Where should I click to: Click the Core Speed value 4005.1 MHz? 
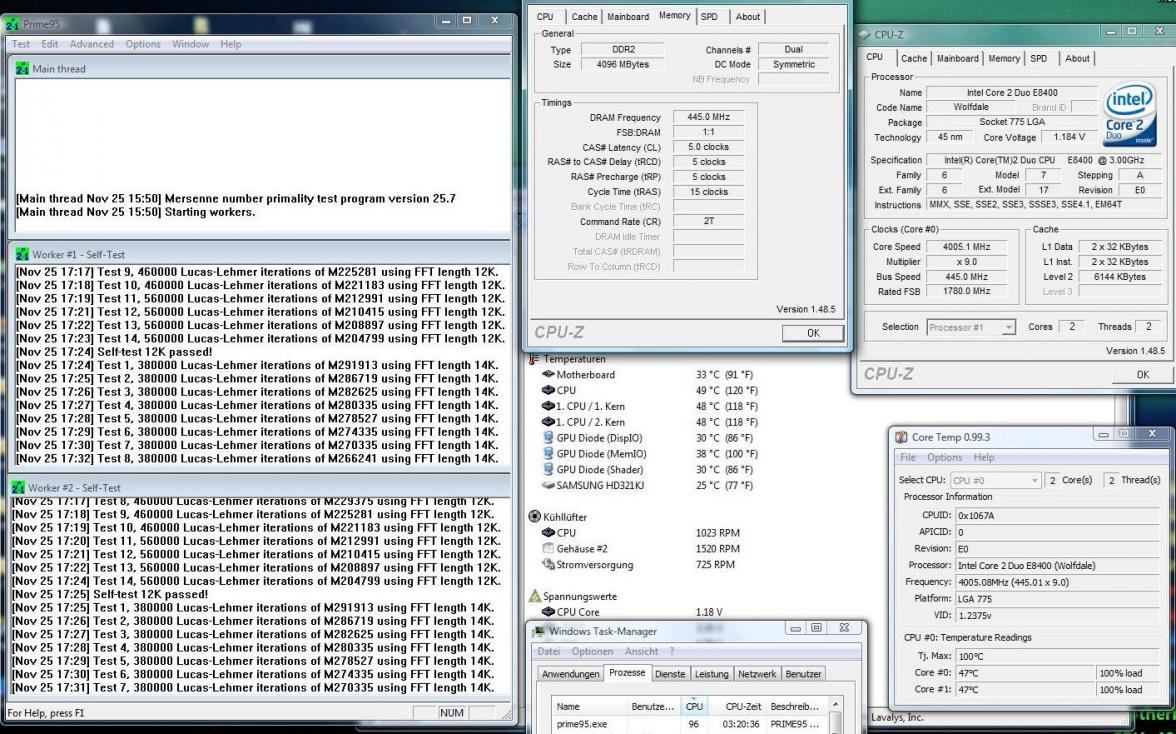pyautogui.click(x=967, y=247)
